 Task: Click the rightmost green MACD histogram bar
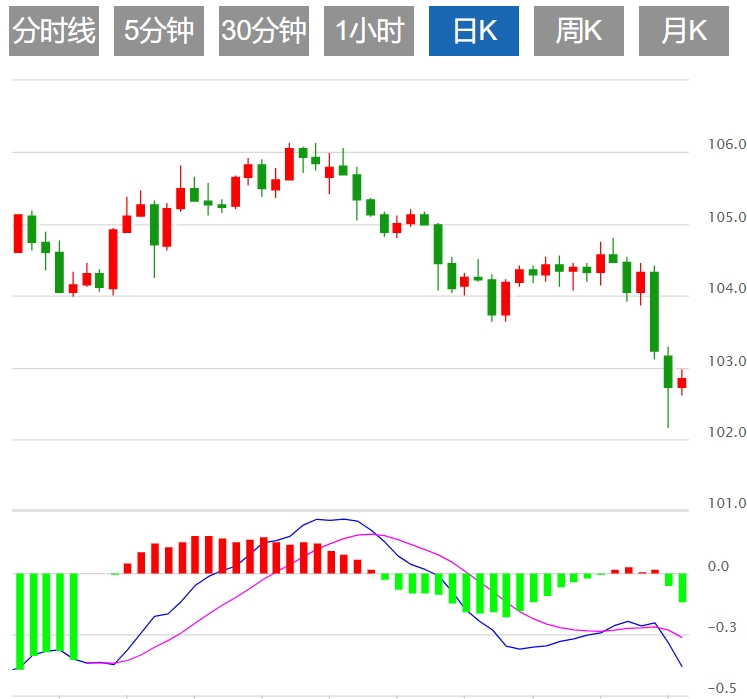tap(682, 588)
